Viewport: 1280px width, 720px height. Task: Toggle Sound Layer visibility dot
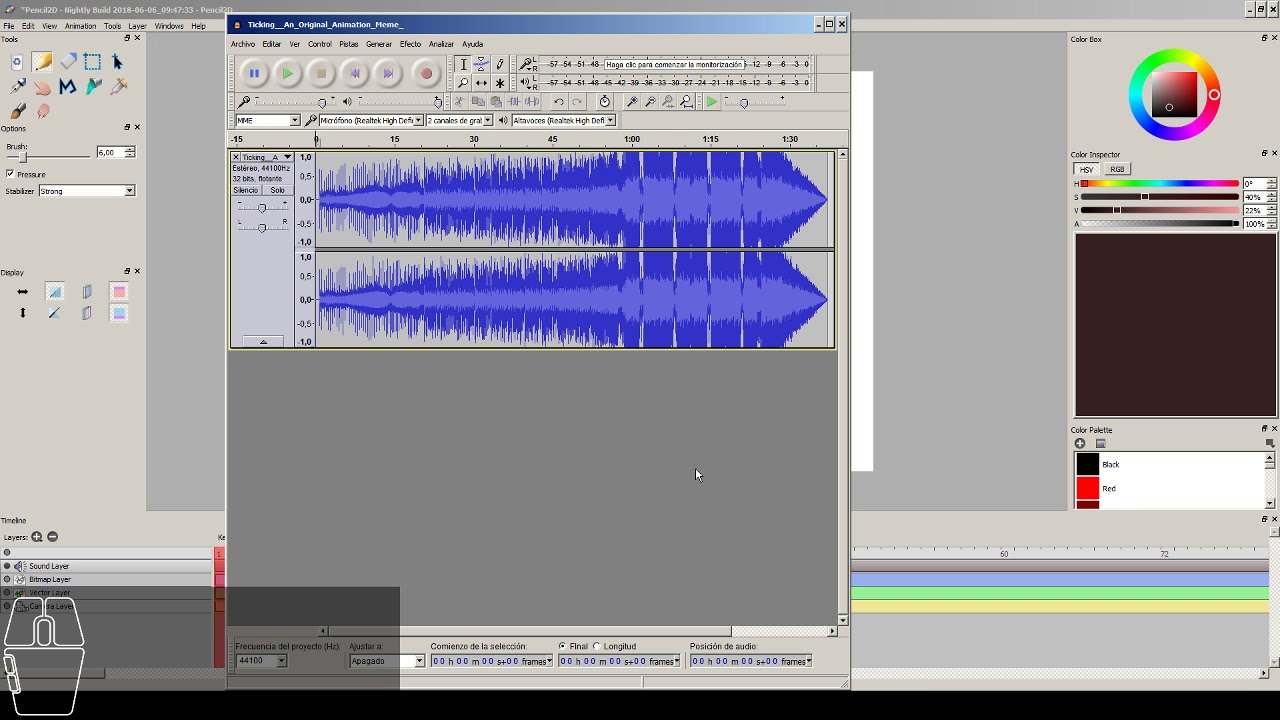[x=7, y=566]
